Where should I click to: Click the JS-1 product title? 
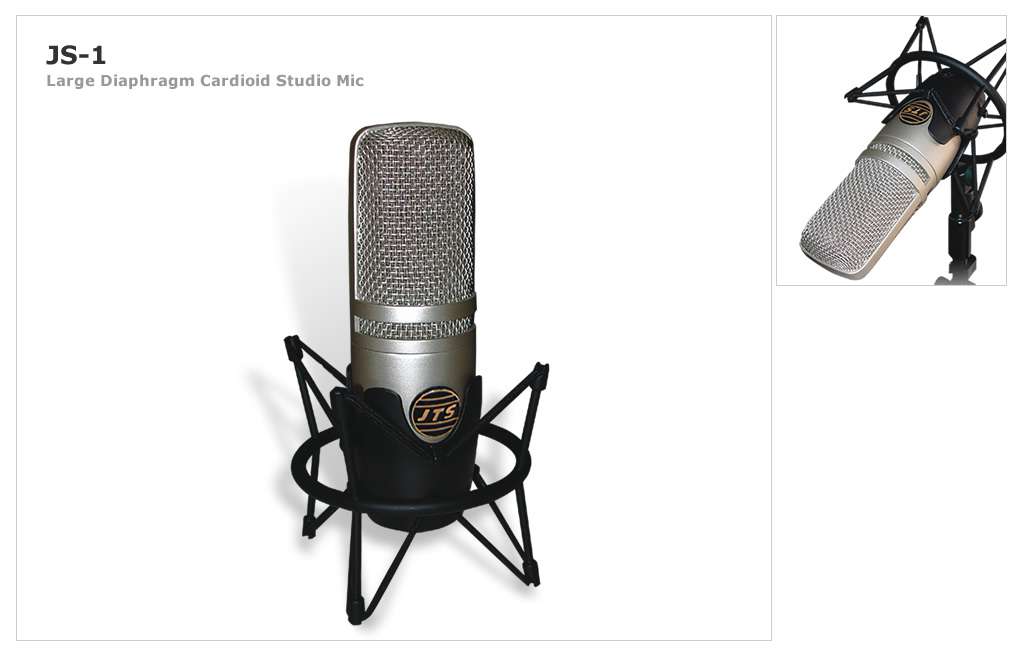click(76, 56)
